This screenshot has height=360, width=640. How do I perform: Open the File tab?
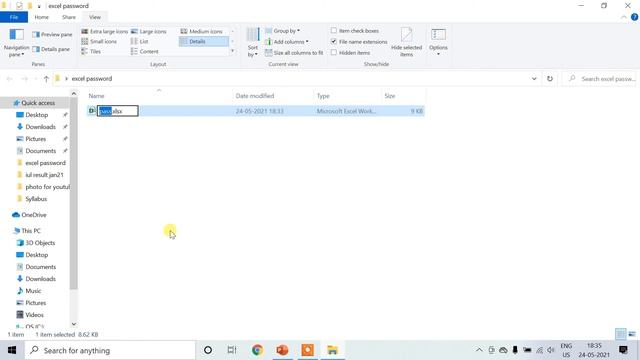[x=14, y=17]
